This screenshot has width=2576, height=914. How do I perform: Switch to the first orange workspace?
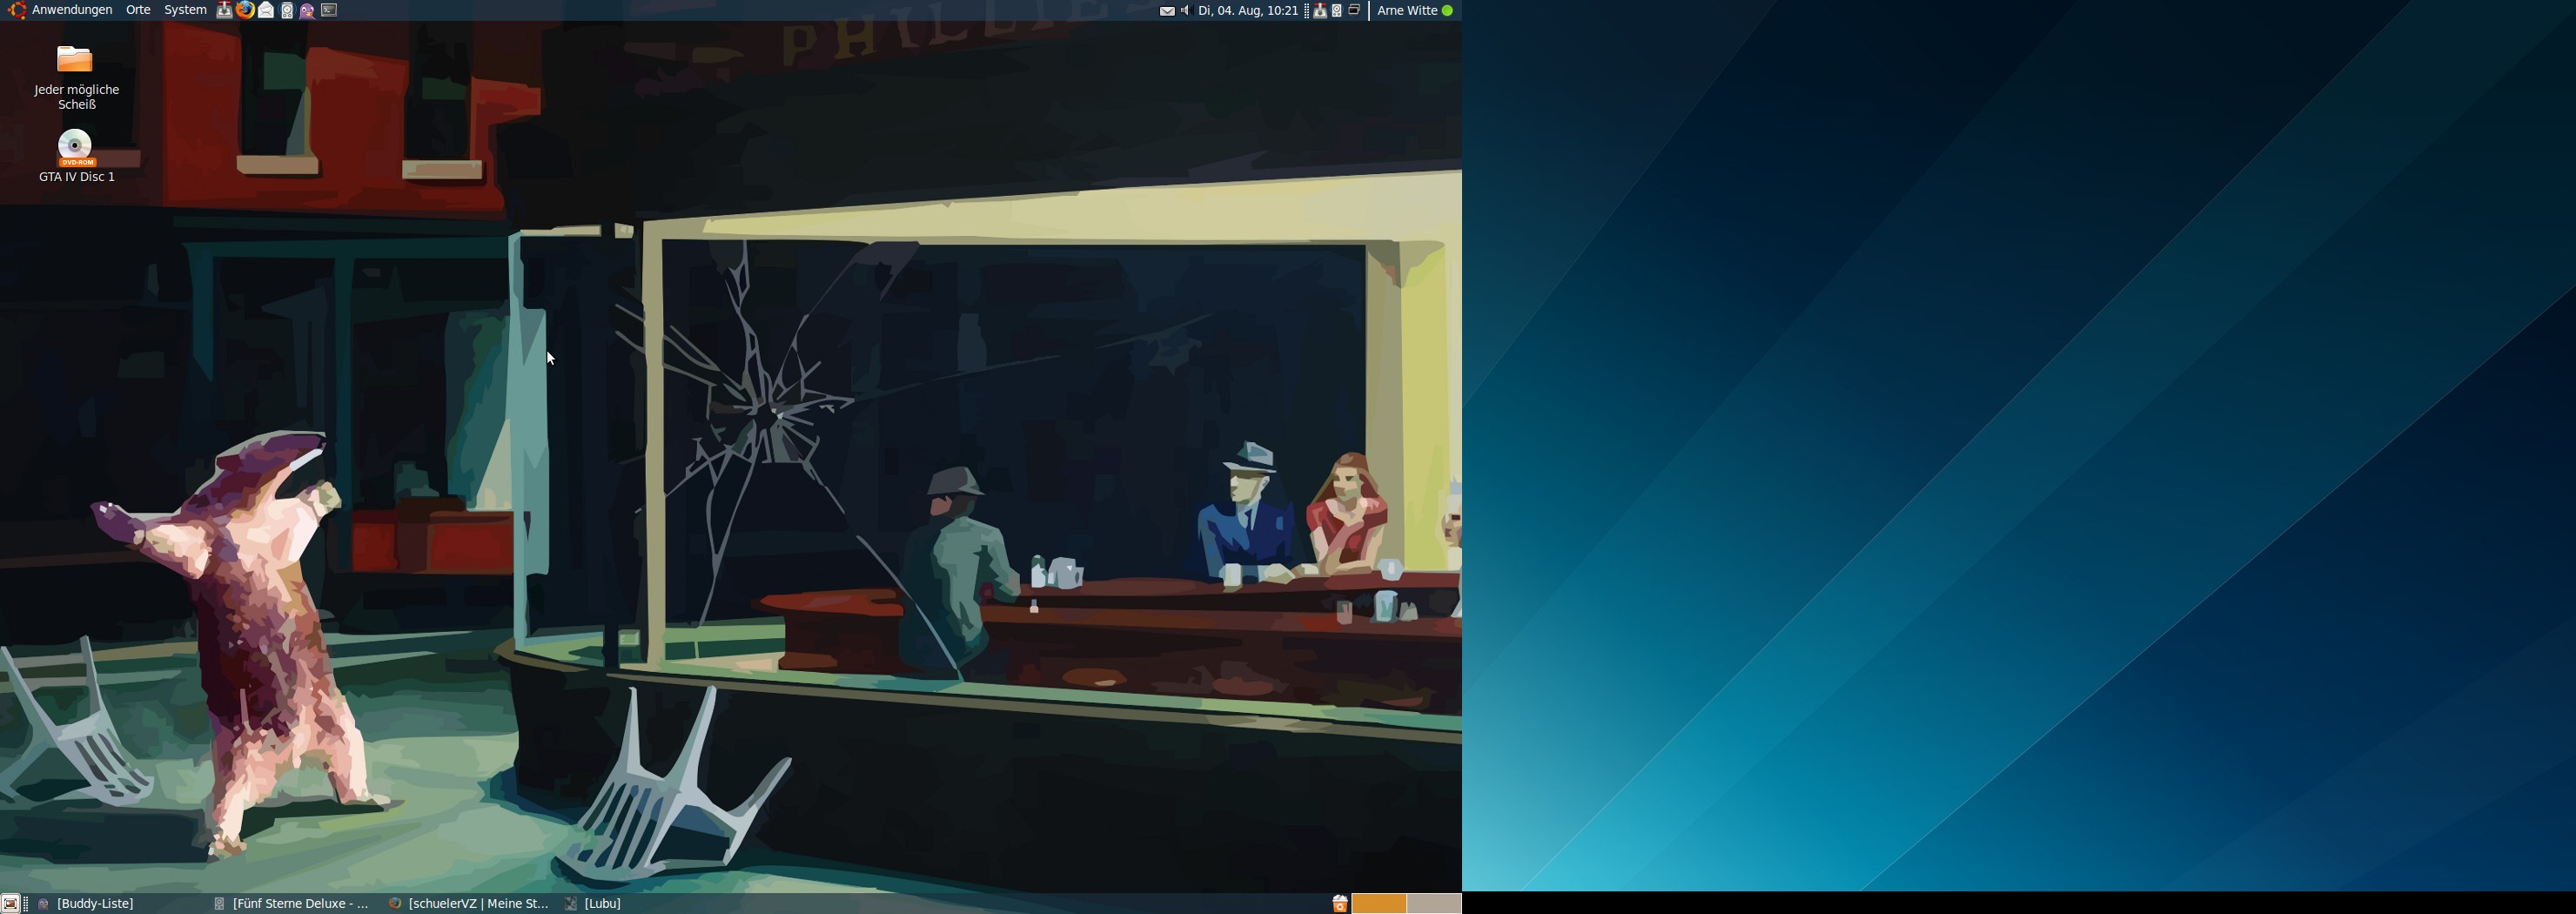coord(1379,904)
